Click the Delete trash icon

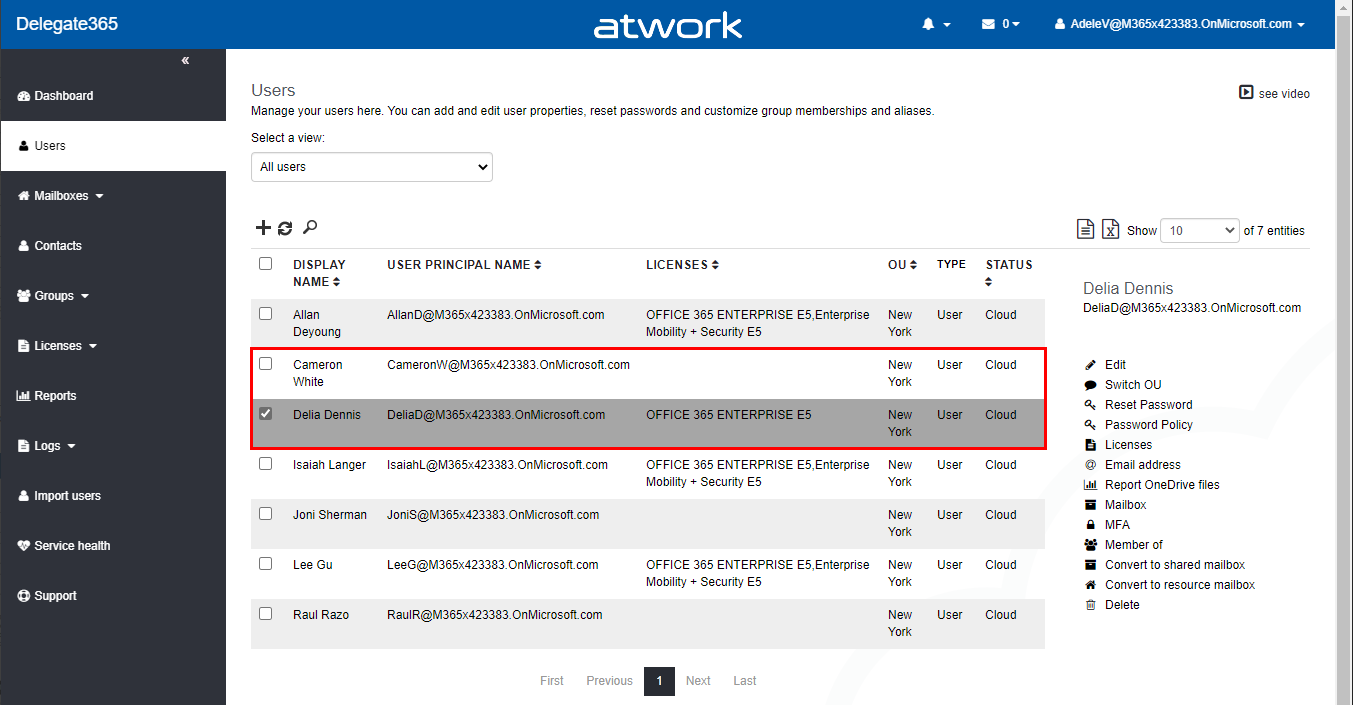(1090, 605)
